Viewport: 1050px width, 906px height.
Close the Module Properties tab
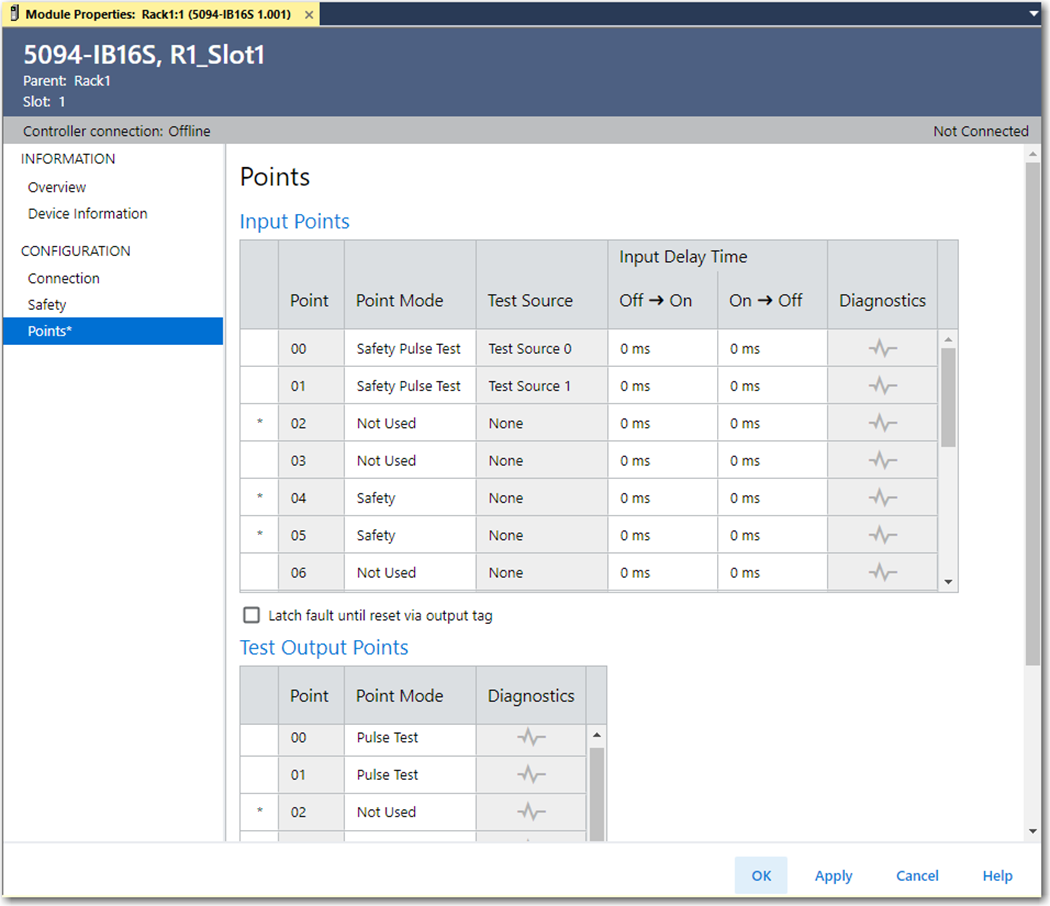309,15
